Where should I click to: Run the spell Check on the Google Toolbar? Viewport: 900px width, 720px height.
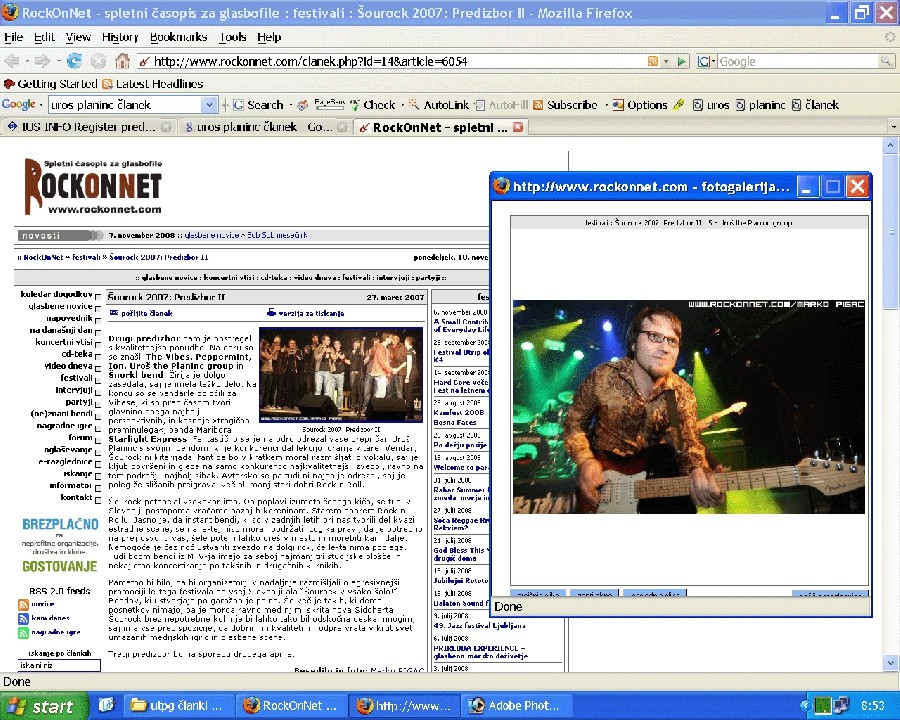(x=373, y=105)
